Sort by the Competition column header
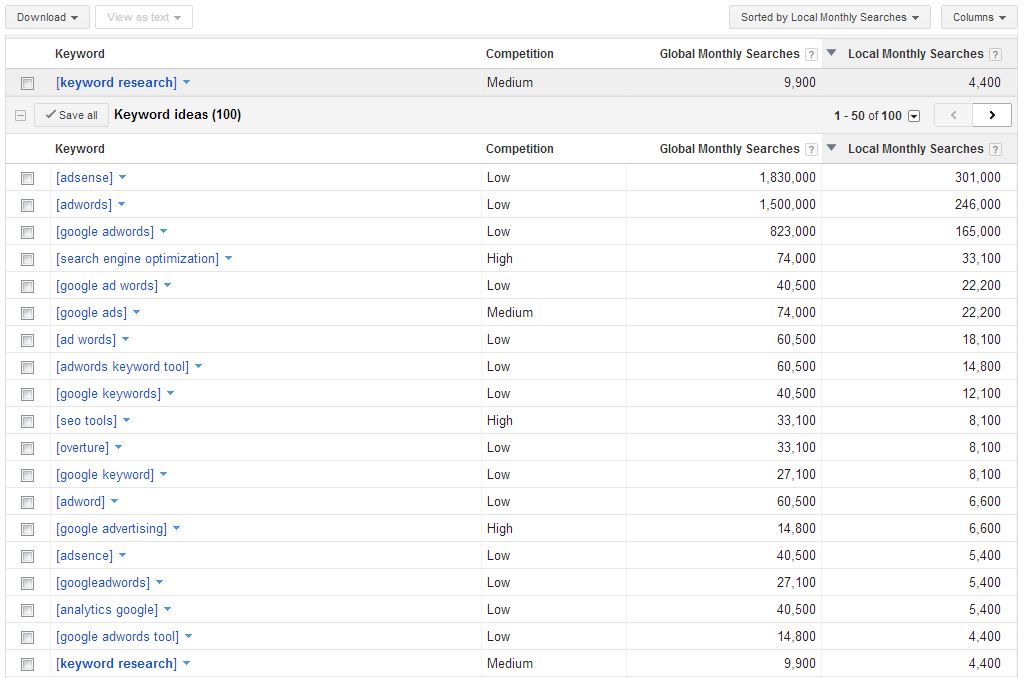Viewport: 1024px width, 678px height. coord(519,149)
